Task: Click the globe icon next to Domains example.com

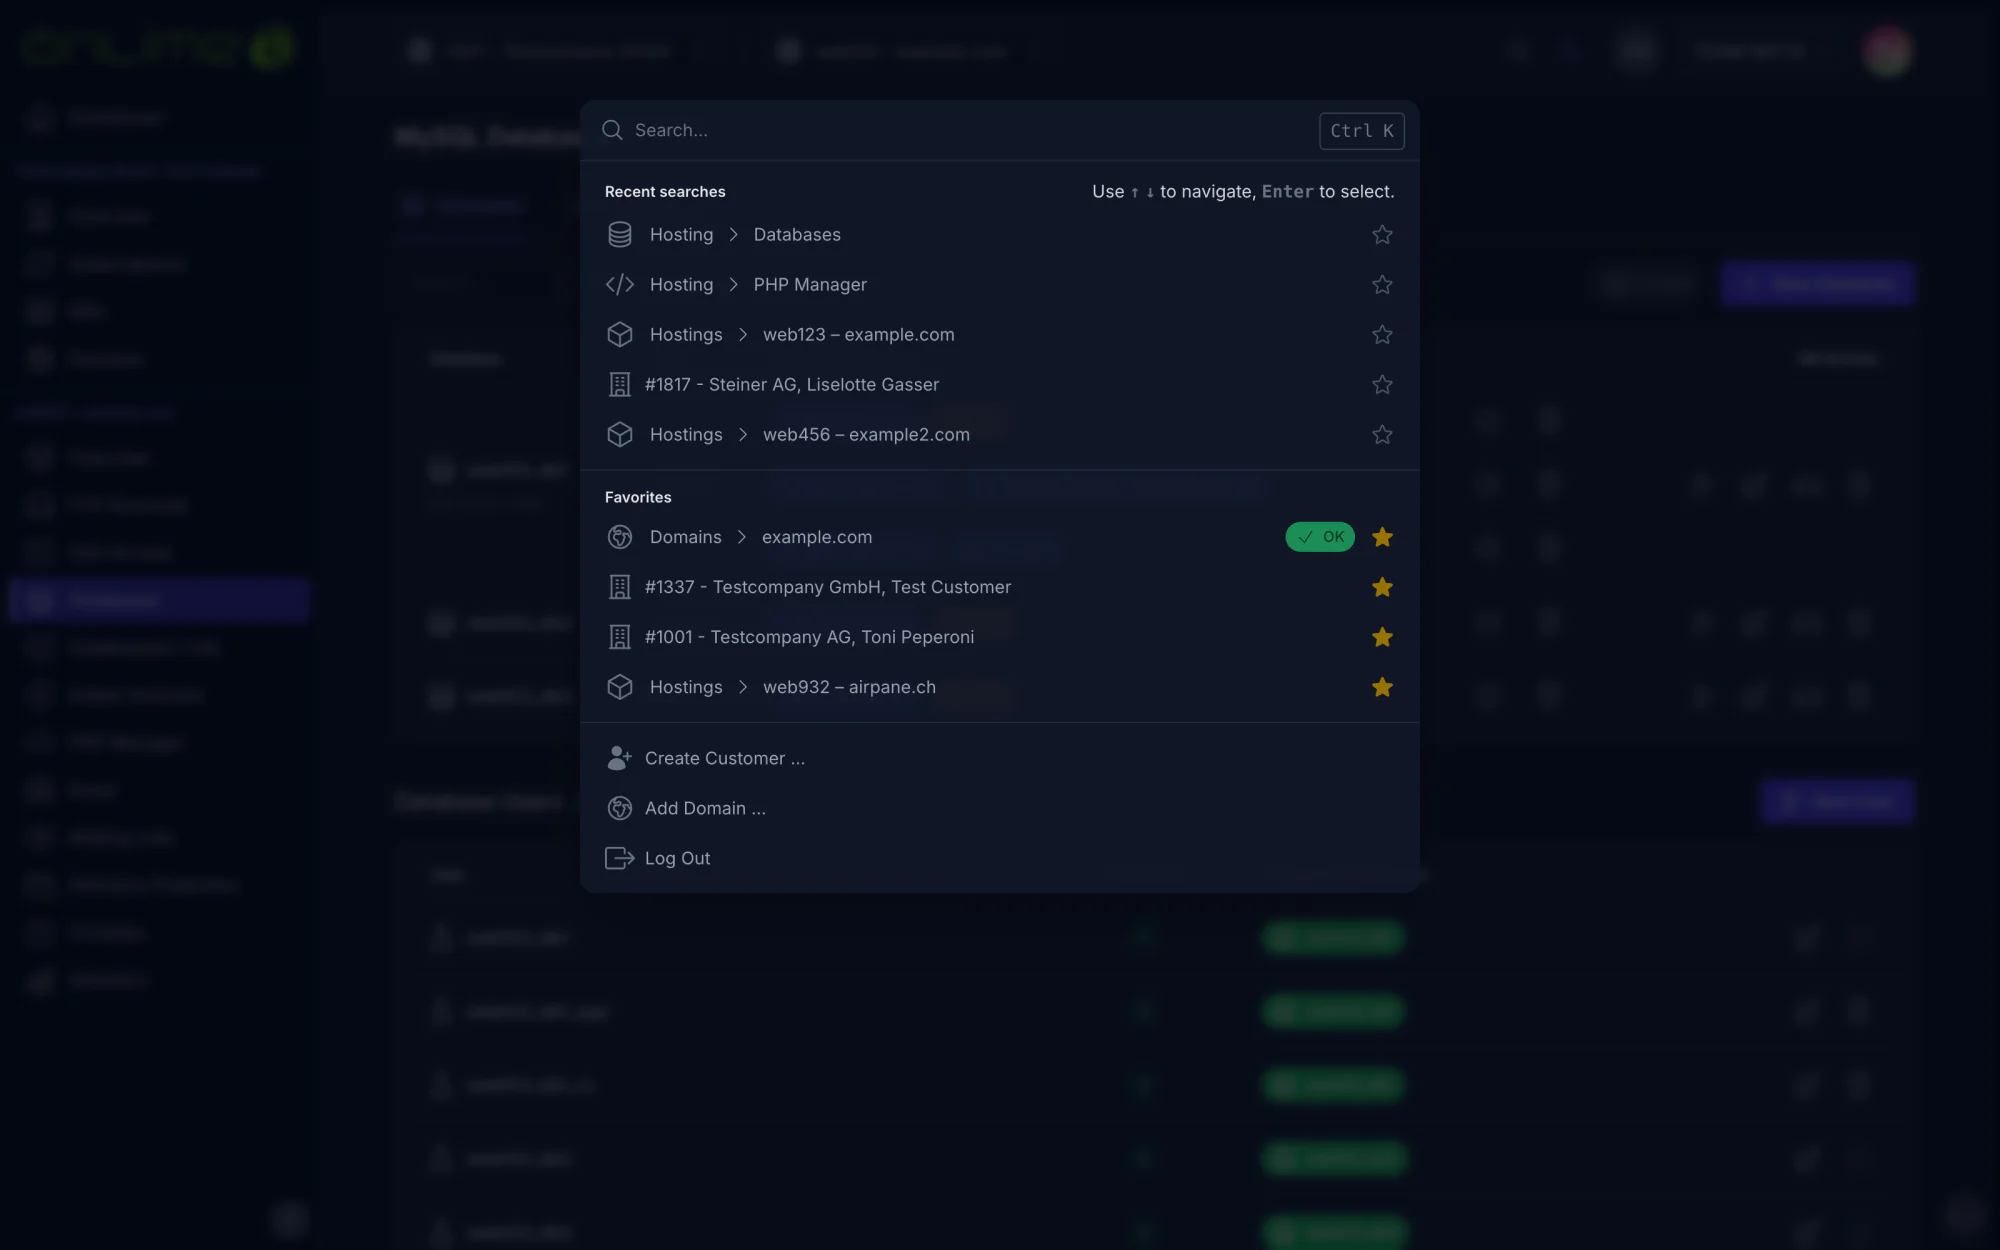Action: (620, 537)
